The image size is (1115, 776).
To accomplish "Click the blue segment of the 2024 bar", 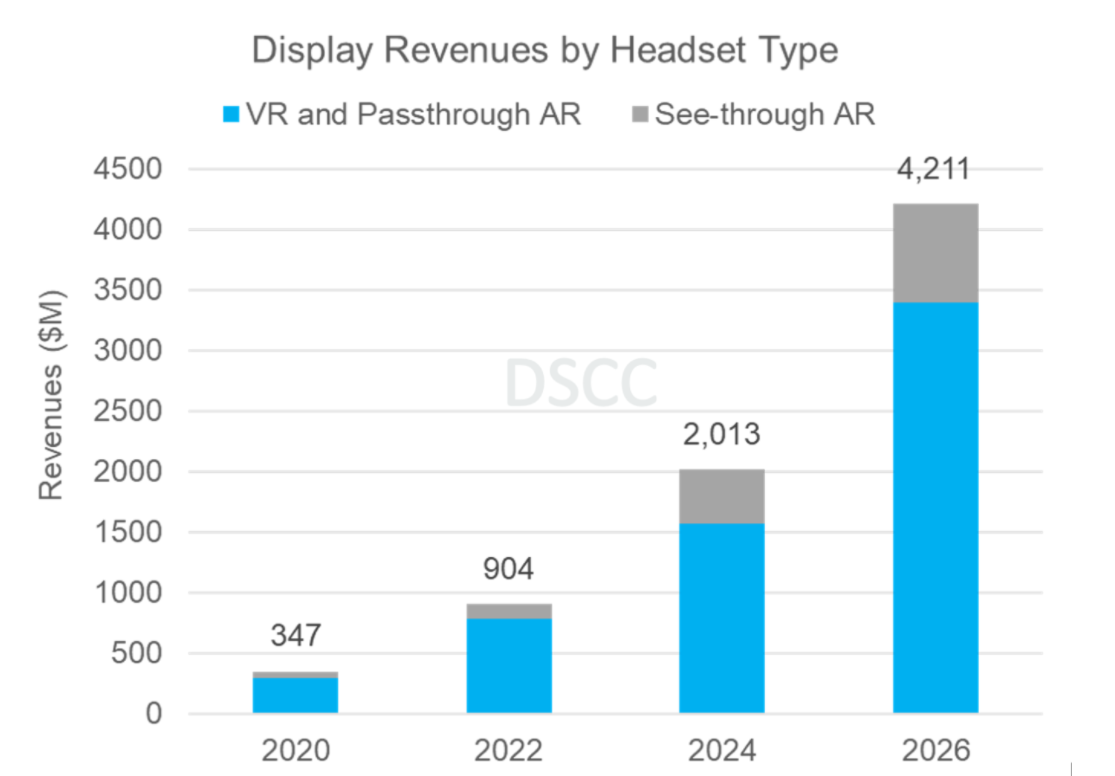I will [723, 615].
